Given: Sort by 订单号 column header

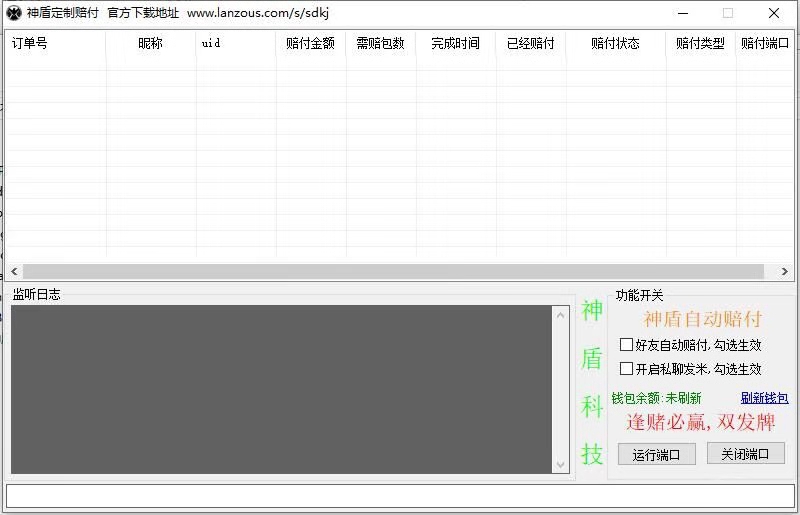Looking at the screenshot, I should click(55, 43).
